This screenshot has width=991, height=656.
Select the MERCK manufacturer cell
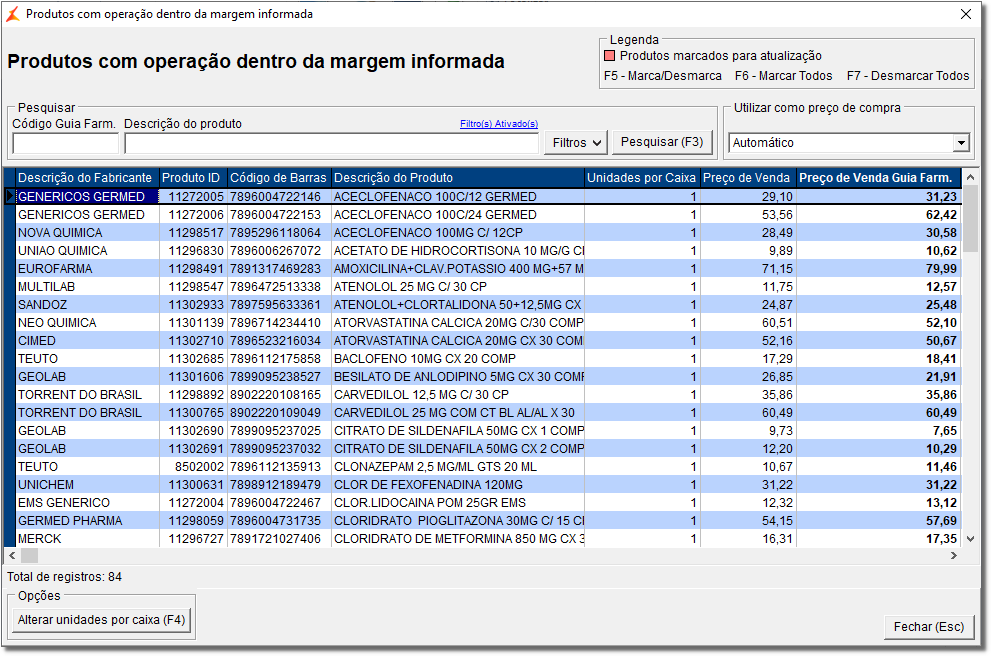pyautogui.click(x=87, y=539)
